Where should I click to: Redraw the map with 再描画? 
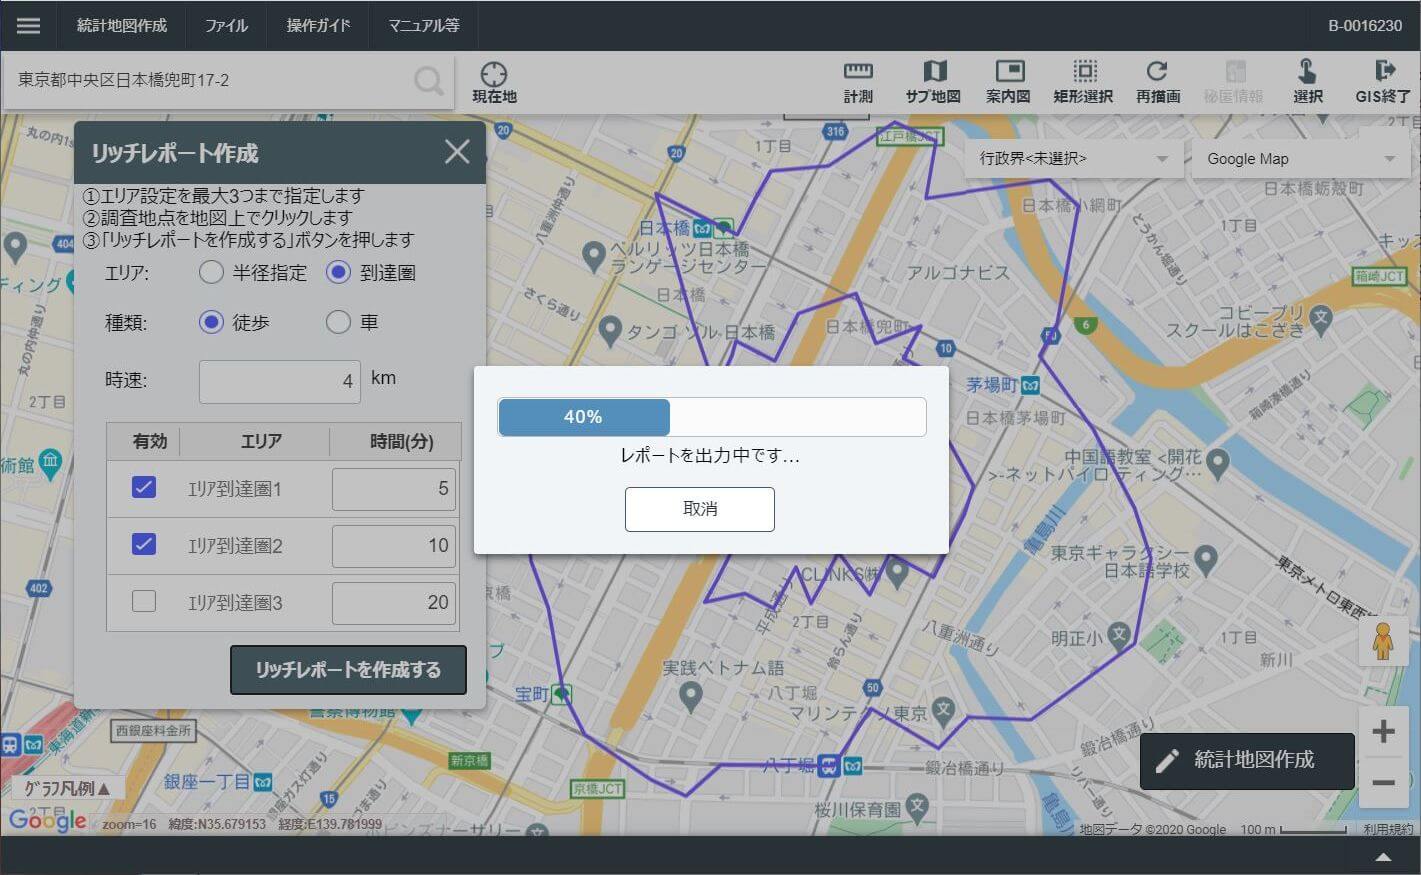(x=1158, y=80)
